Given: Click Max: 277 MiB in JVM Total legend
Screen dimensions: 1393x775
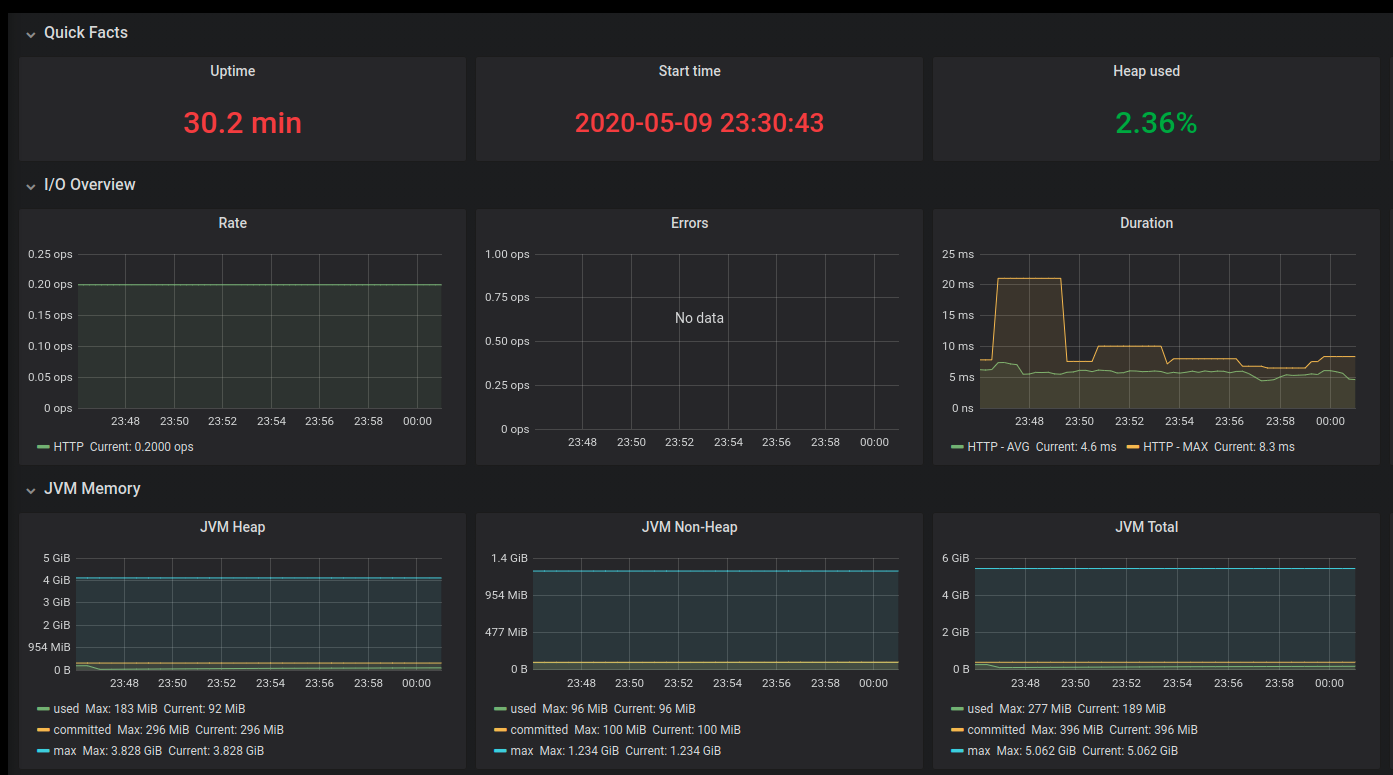Looking at the screenshot, I should (x=1036, y=709).
